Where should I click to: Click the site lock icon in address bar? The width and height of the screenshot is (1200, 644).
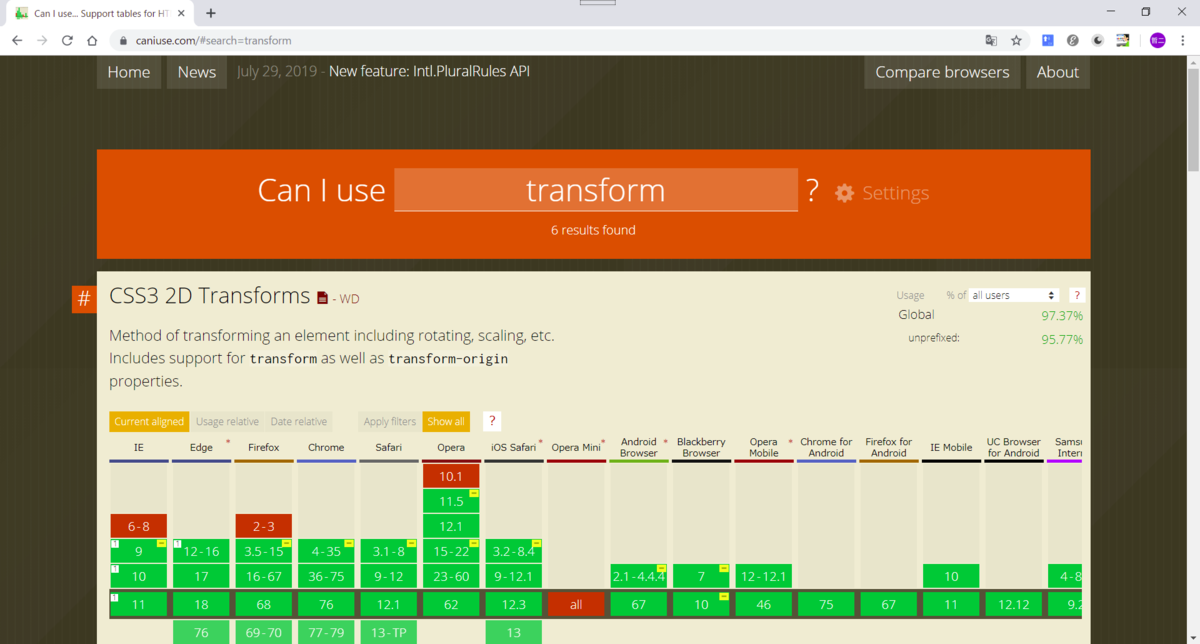123,41
